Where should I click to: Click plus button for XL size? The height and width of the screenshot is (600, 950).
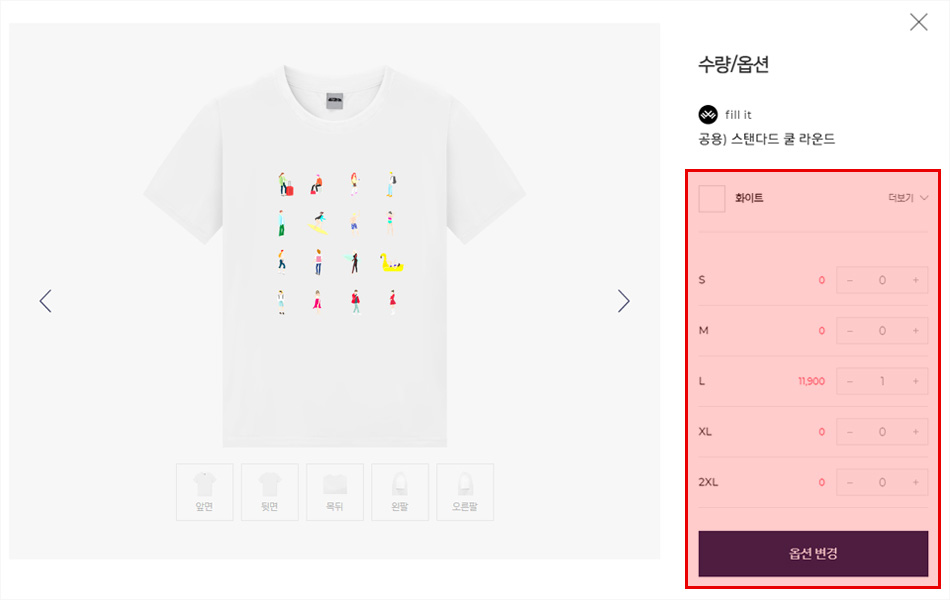[915, 432]
